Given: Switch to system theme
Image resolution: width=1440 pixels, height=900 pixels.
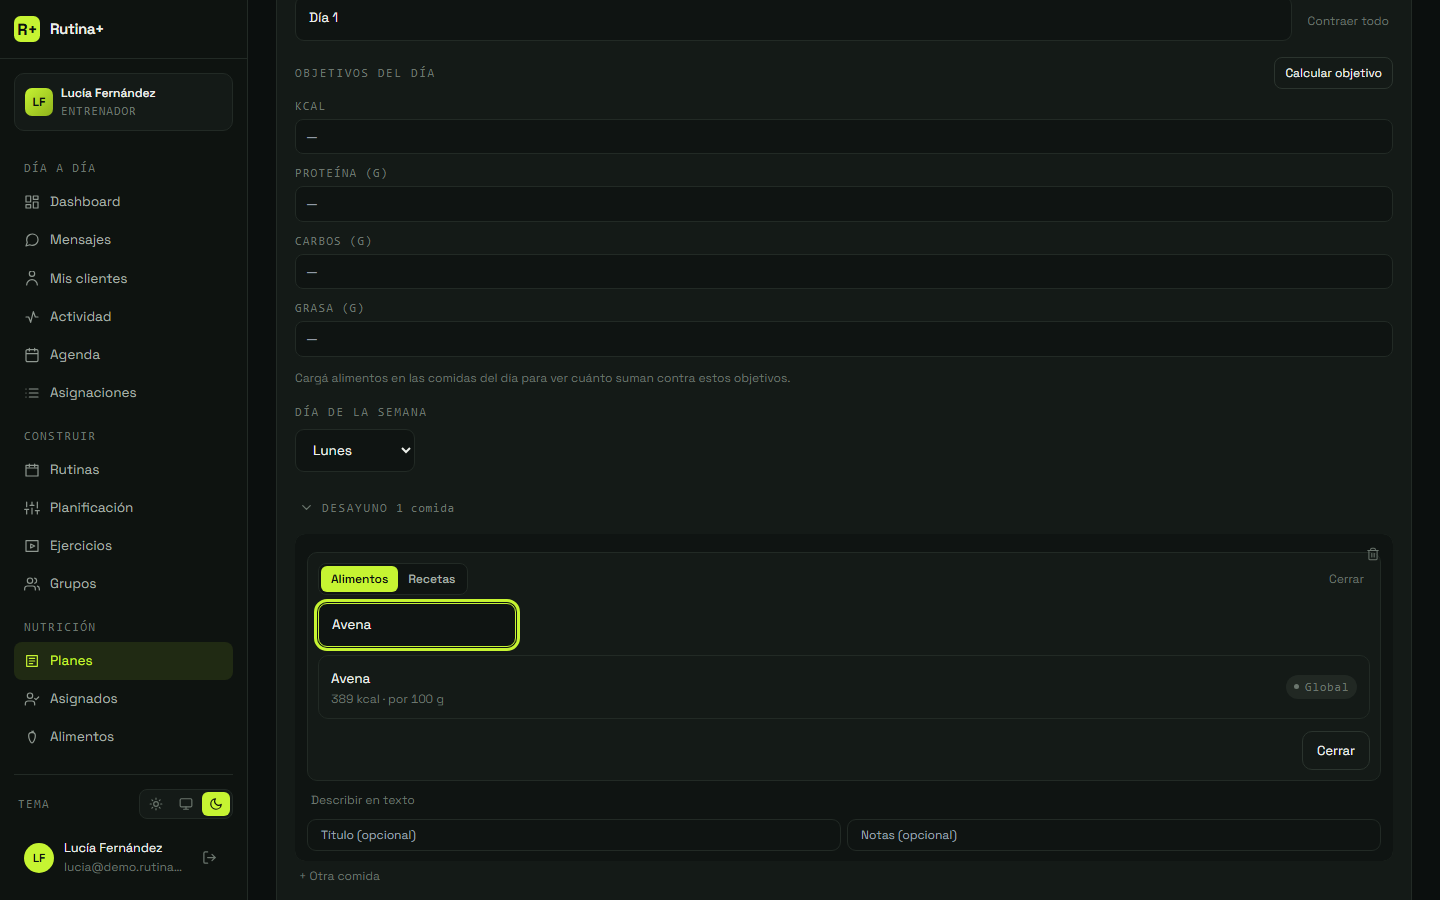Looking at the screenshot, I should 186,804.
